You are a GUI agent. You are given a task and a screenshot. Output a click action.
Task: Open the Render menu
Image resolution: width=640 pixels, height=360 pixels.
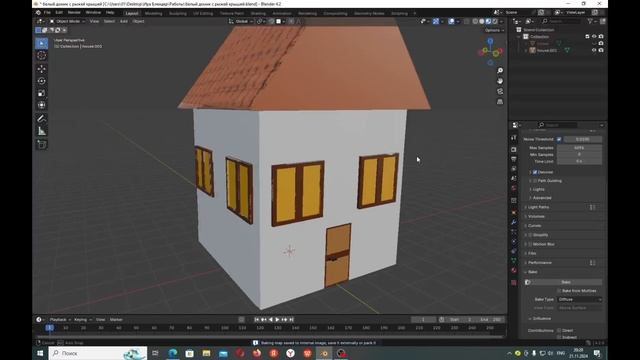point(74,13)
